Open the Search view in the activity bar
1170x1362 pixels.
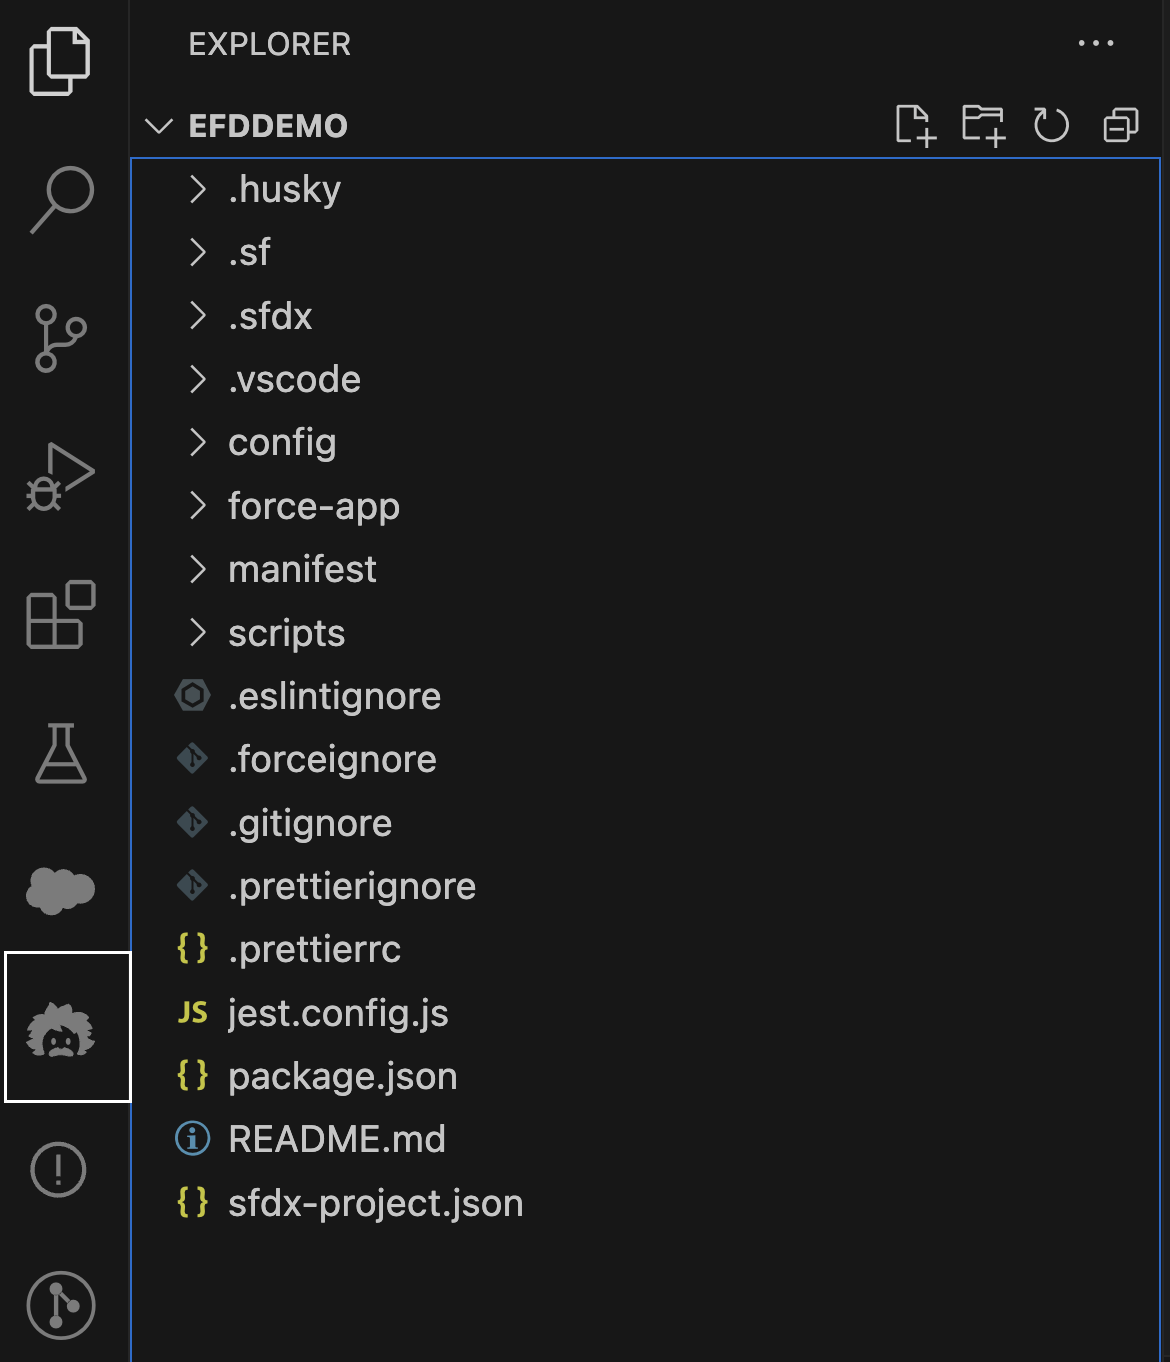click(x=59, y=197)
